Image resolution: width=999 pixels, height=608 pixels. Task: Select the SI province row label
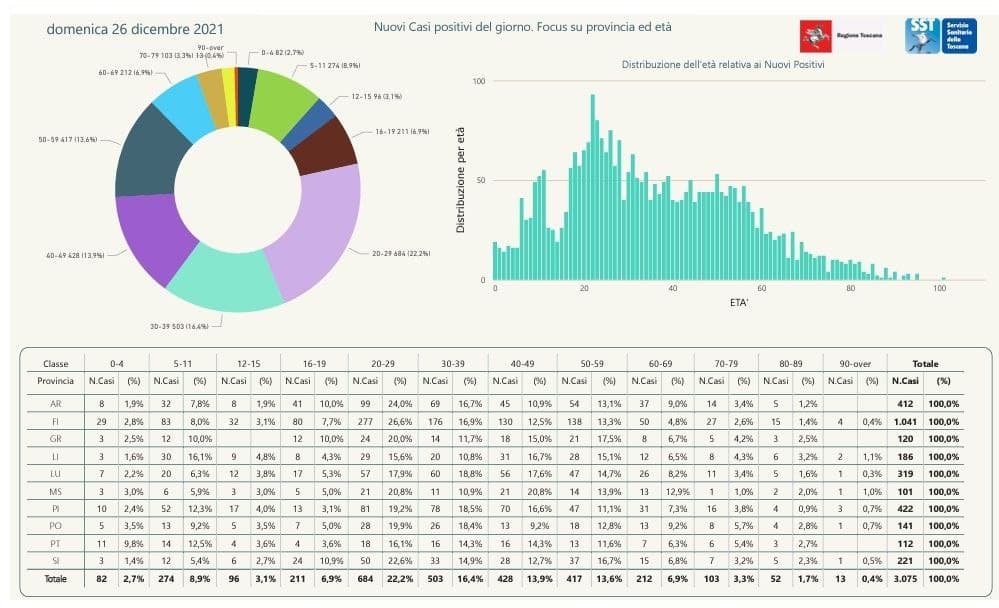55,561
